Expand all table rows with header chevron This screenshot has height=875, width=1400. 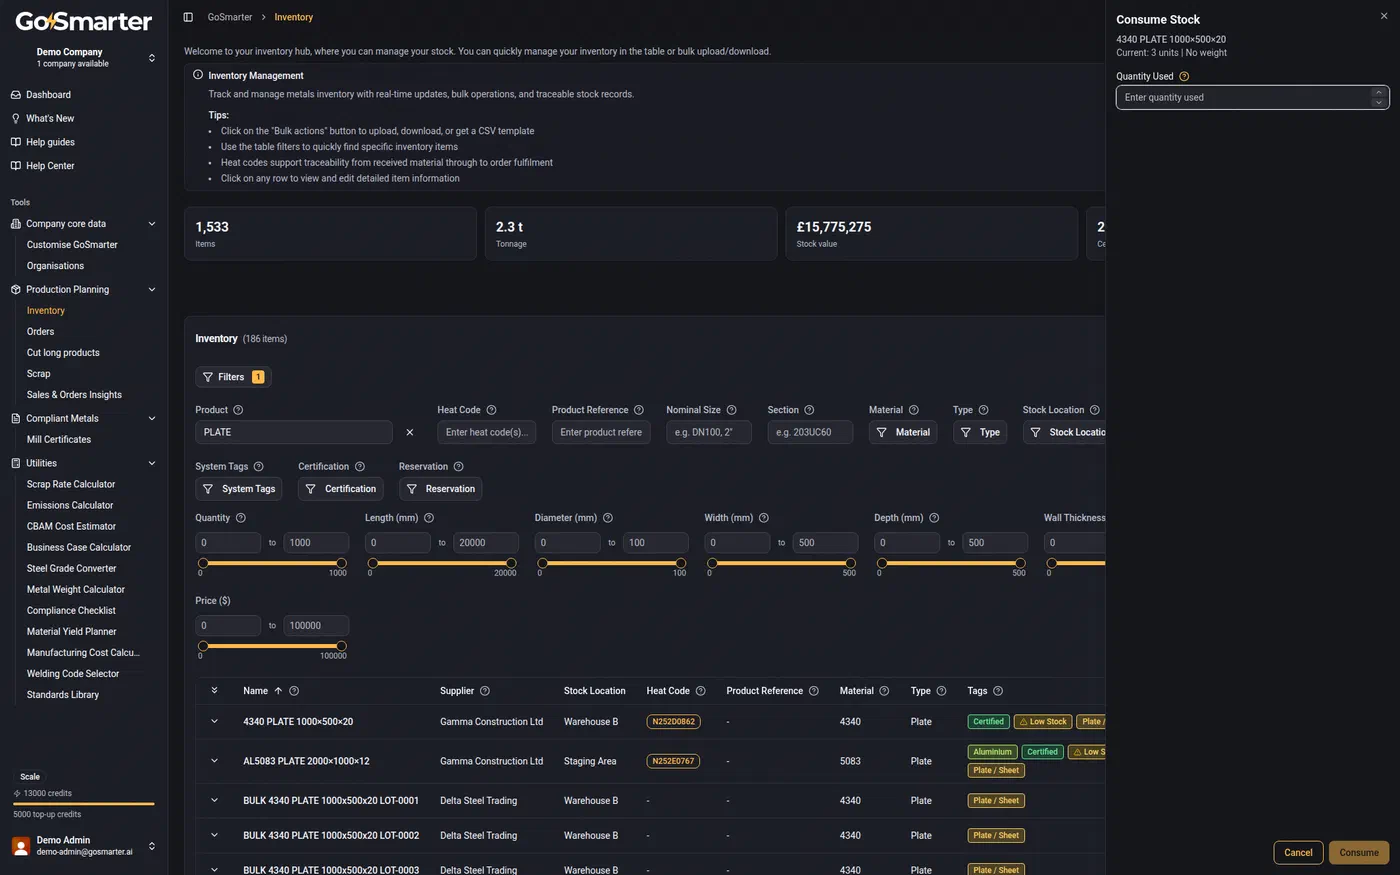214,691
